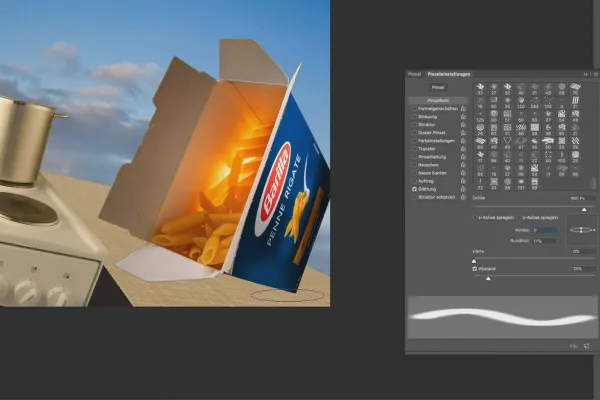Select the triangle-shaped brush tip
The height and width of the screenshot is (400, 600).
507,143
